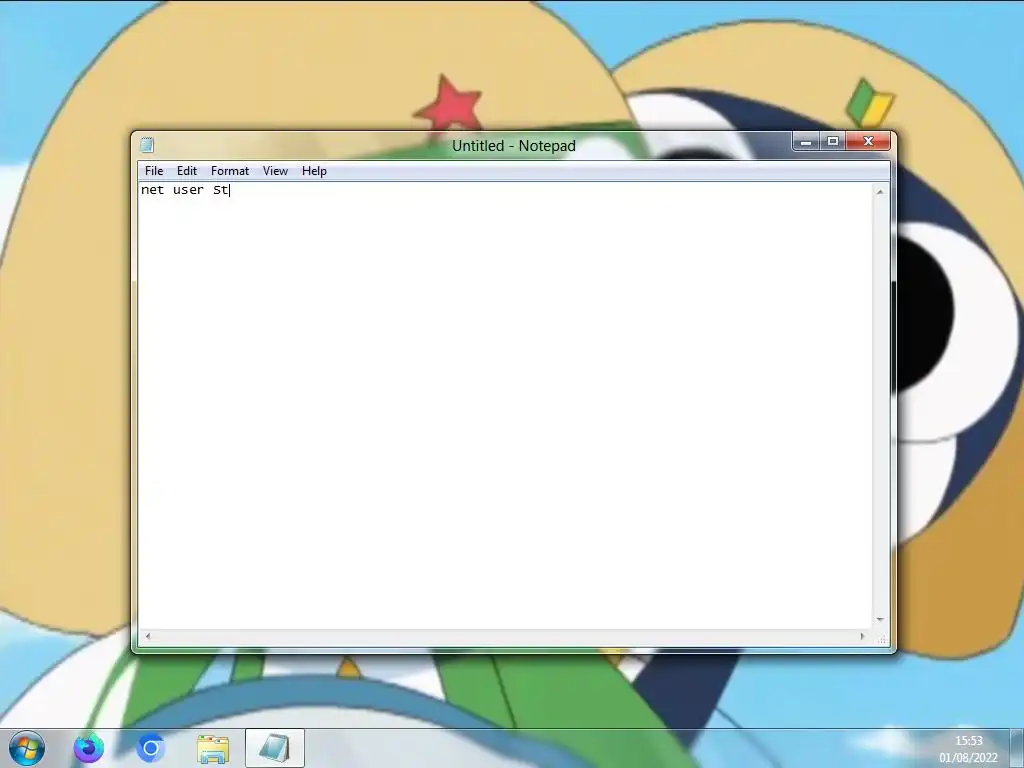Viewport: 1024px width, 768px height.
Task: Select the Notepad taskbar button
Action: (275, 748)
